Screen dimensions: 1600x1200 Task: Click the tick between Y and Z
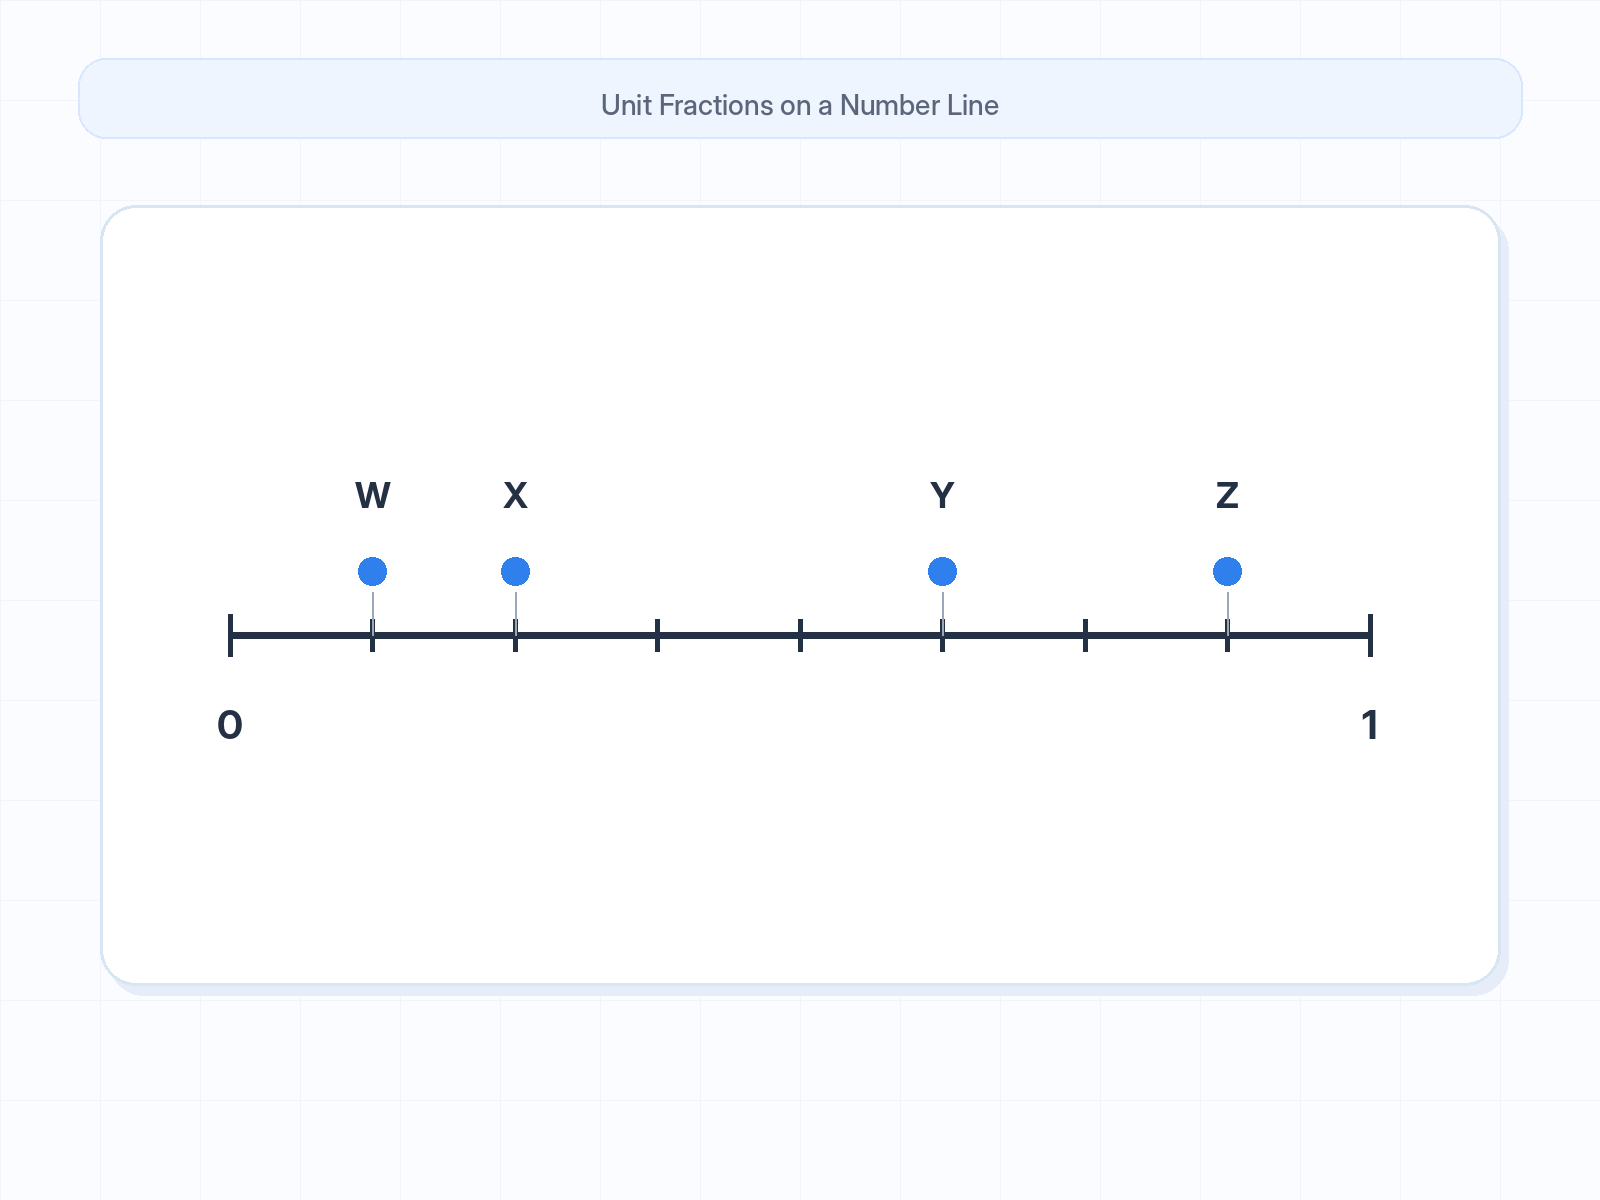pyautogui.click(x=1085, y=635)
